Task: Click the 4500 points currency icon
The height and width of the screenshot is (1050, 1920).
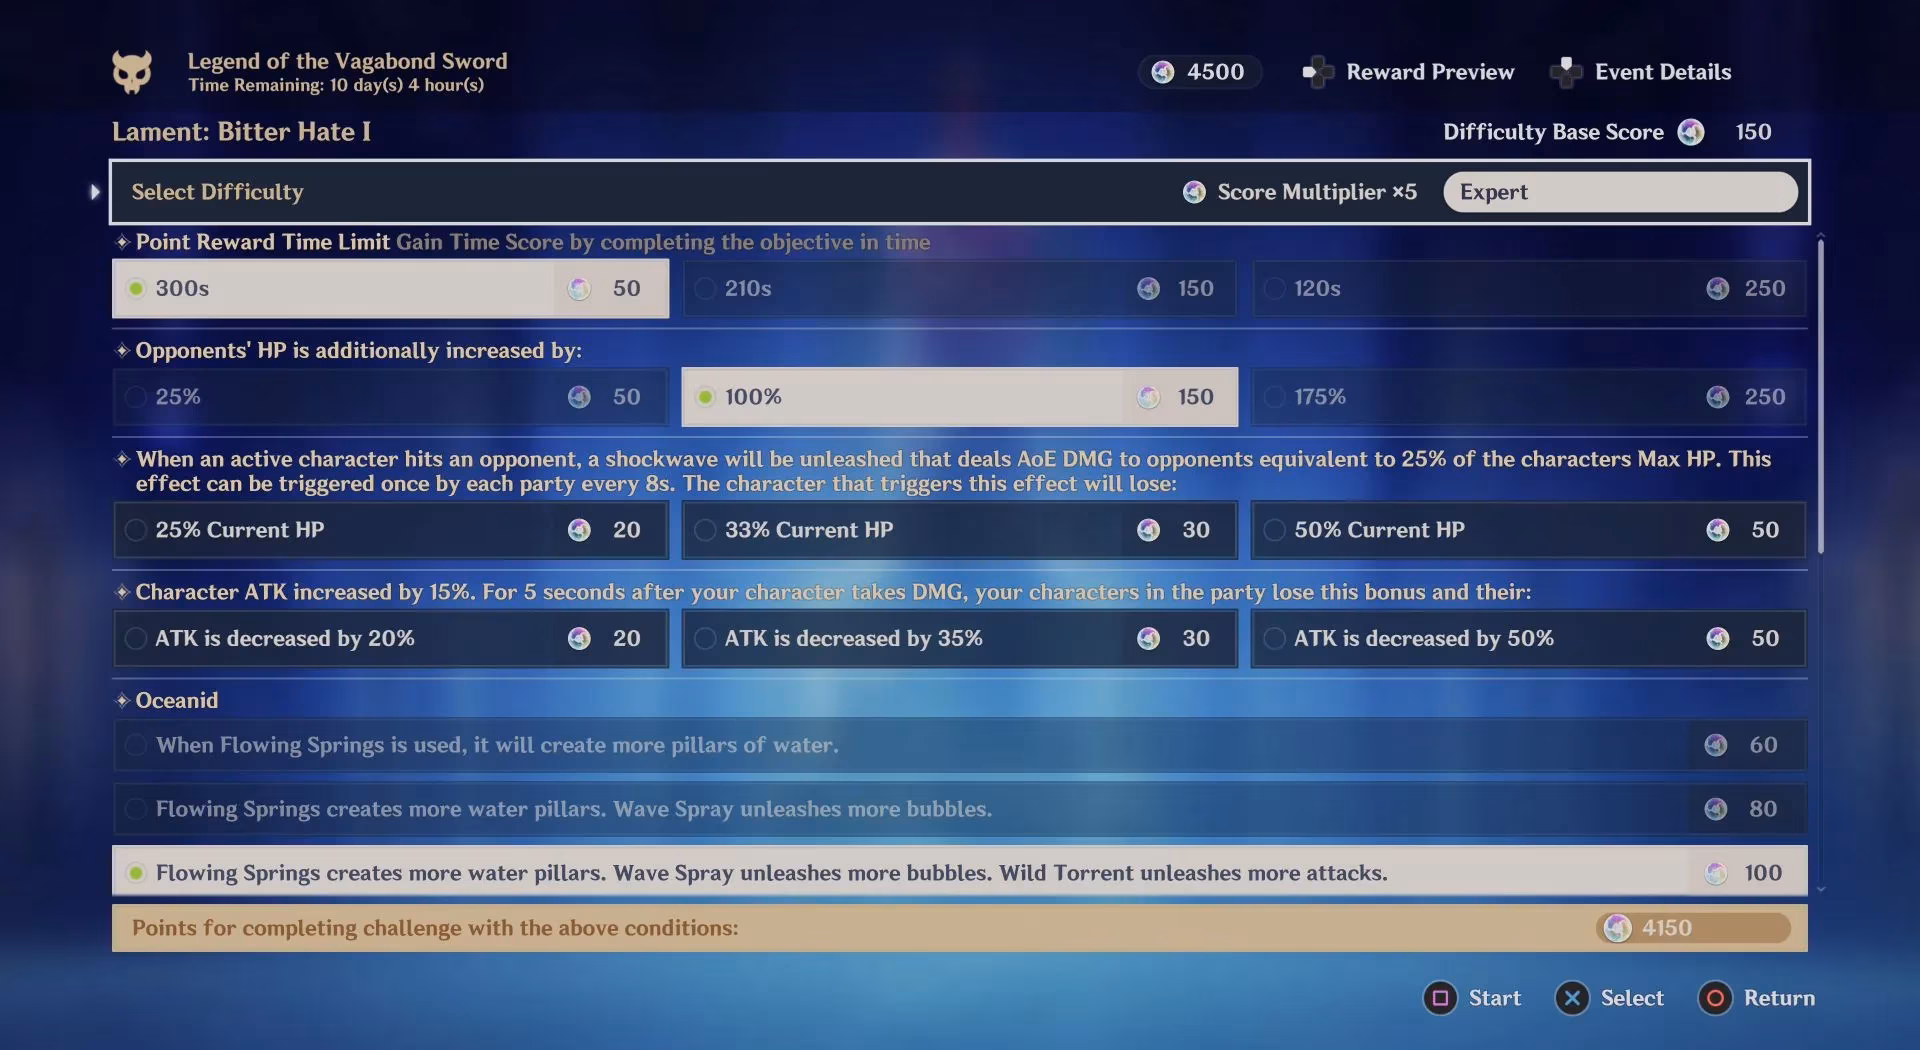Action: (x=1163, y=72)
